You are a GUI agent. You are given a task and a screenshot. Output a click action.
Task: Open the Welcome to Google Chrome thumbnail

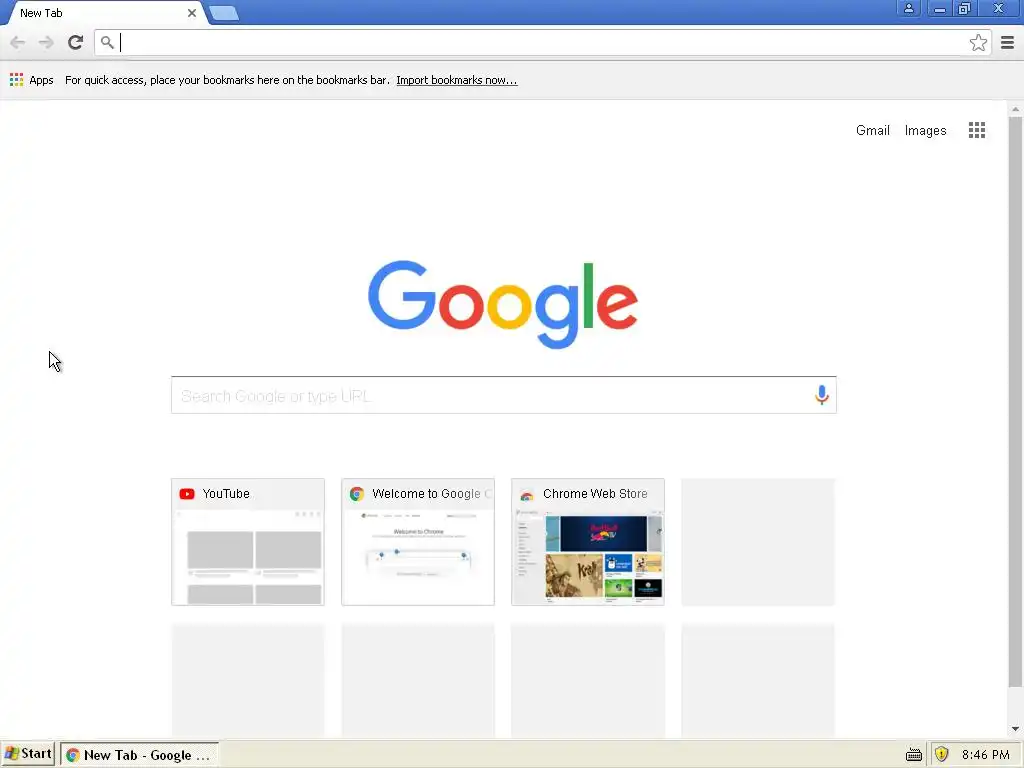click(x=418, y=542)
